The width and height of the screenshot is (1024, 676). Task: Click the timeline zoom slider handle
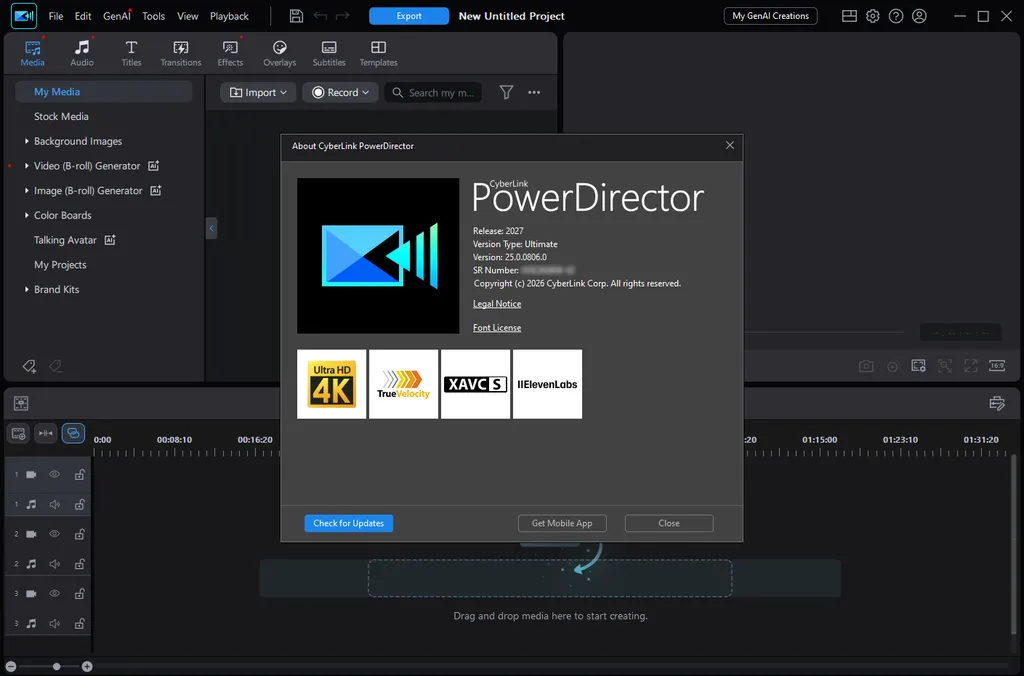coord(57,666)
